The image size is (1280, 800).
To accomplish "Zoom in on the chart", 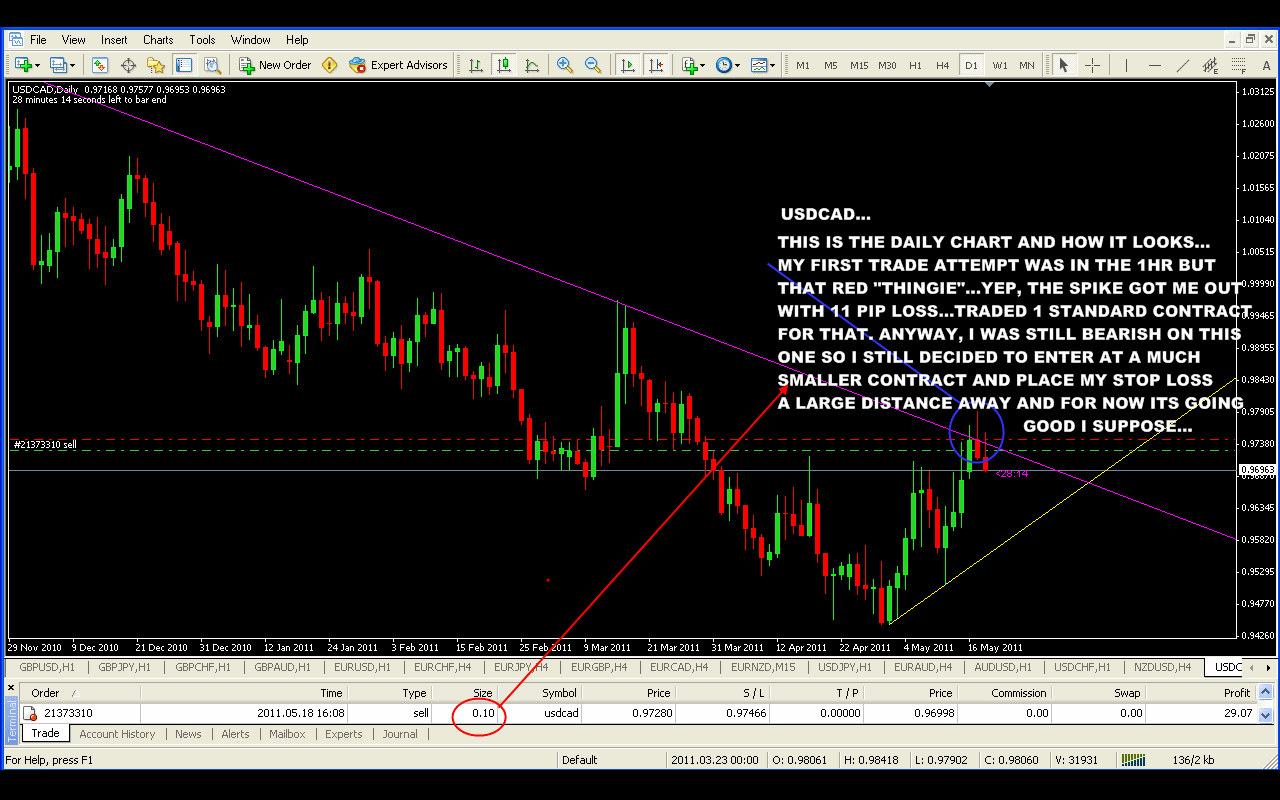I will pos(565,65).
